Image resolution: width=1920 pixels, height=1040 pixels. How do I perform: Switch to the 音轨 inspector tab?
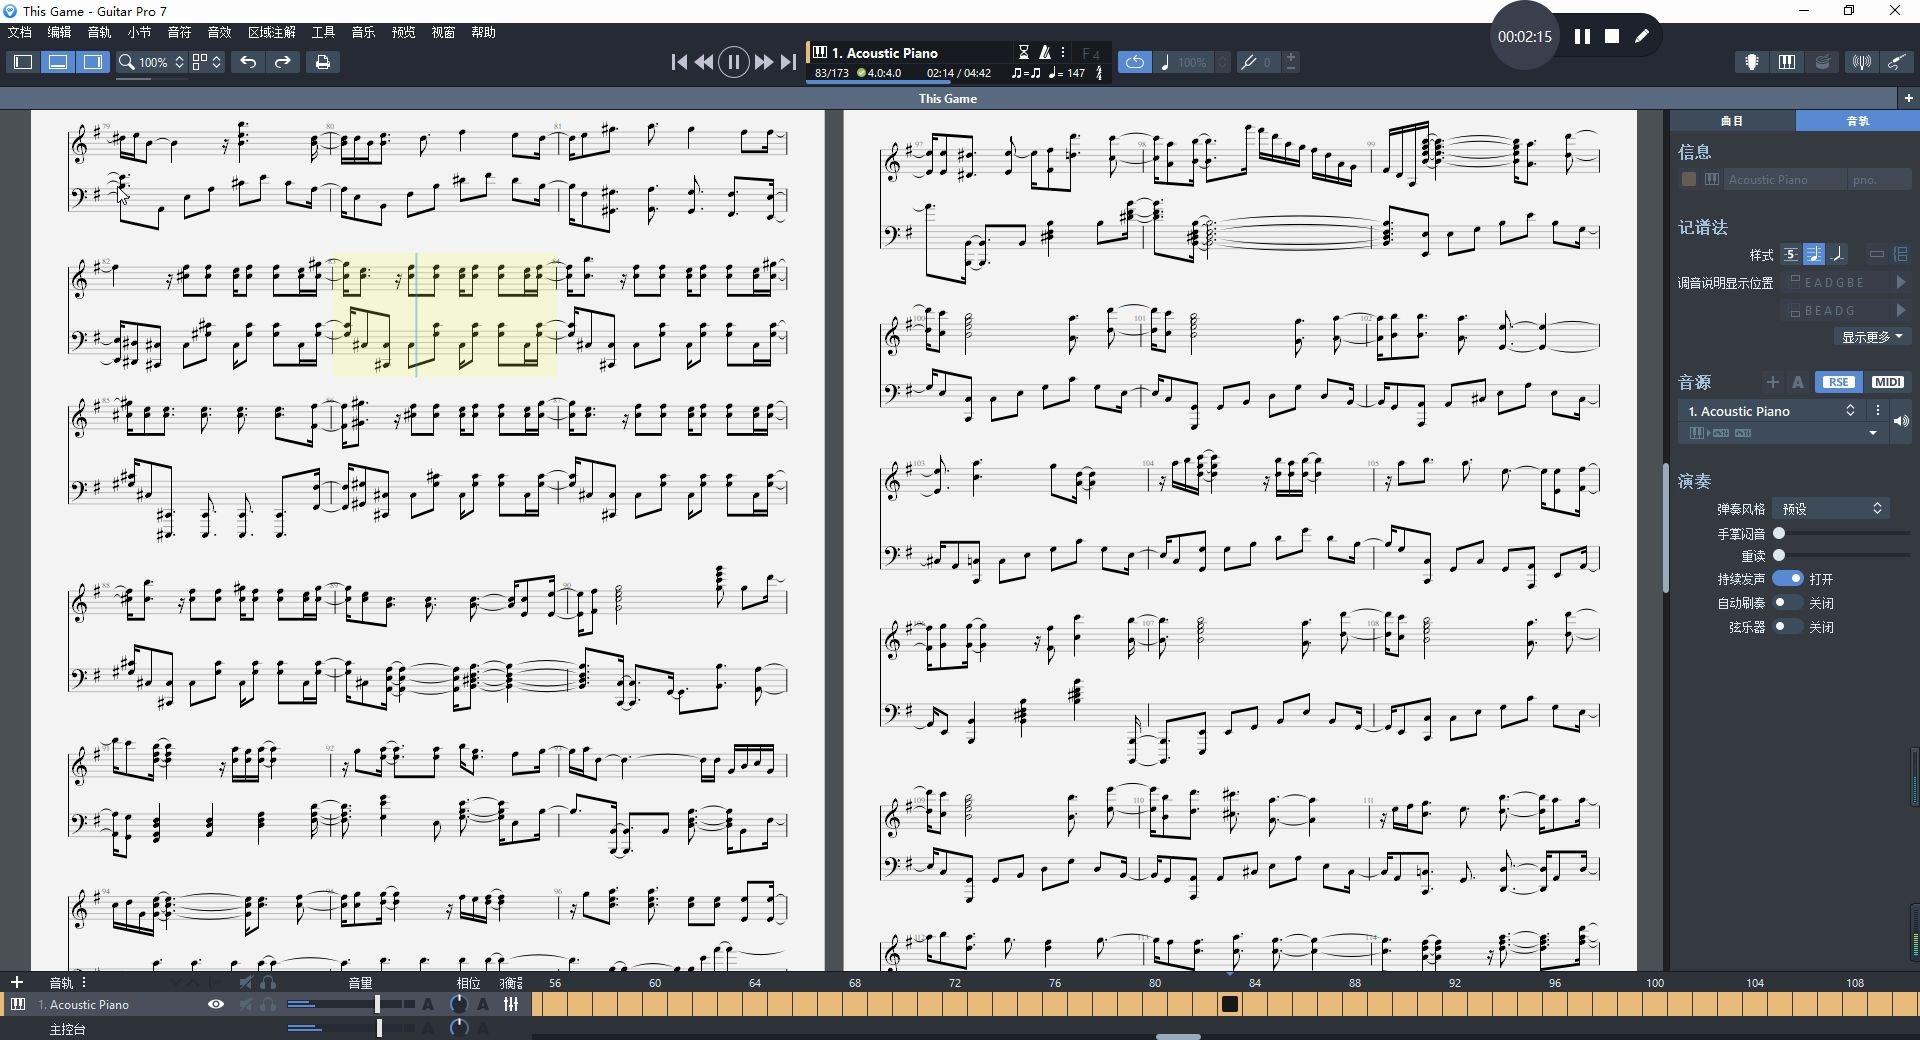[x=1858, y=121]
